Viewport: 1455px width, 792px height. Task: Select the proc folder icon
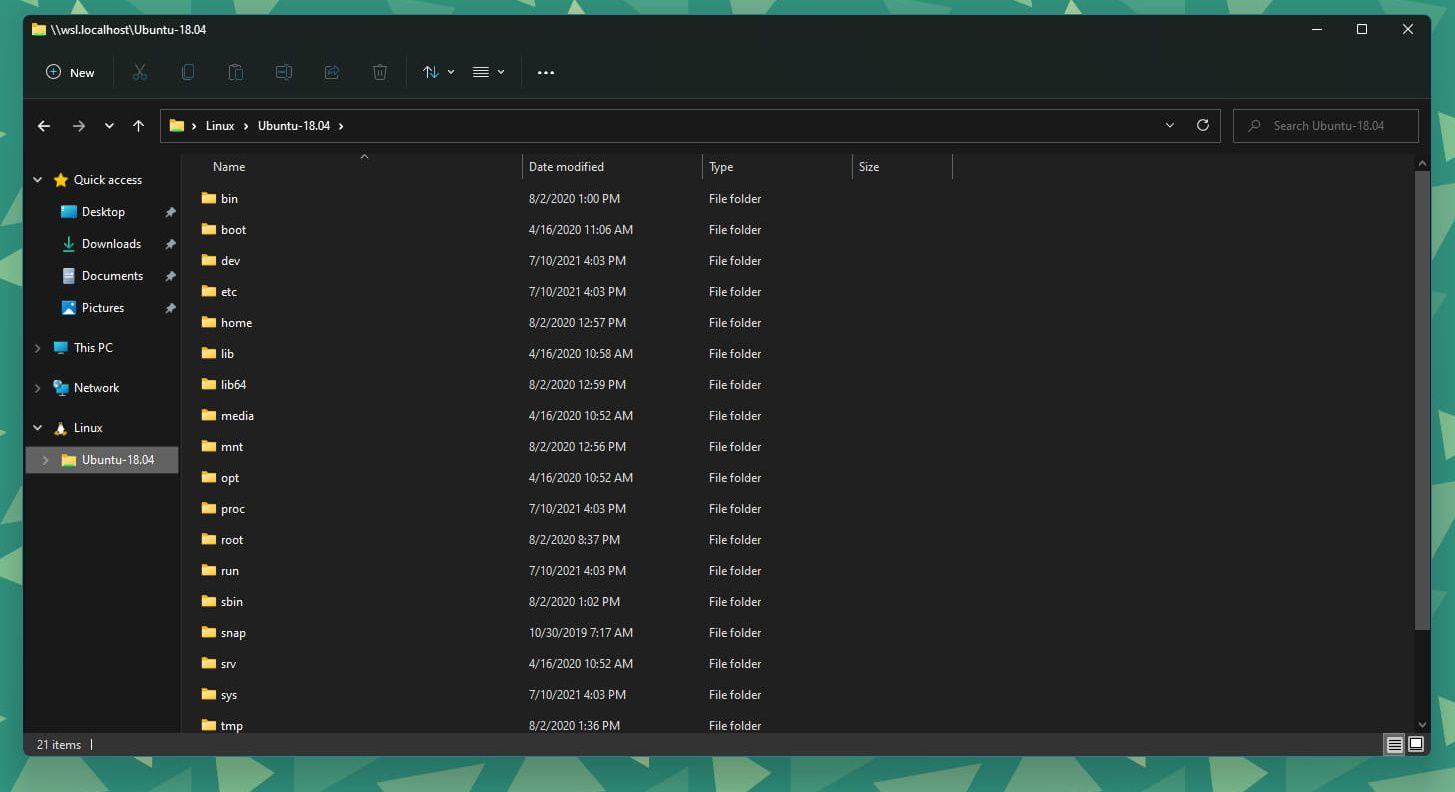coord(208,508)
